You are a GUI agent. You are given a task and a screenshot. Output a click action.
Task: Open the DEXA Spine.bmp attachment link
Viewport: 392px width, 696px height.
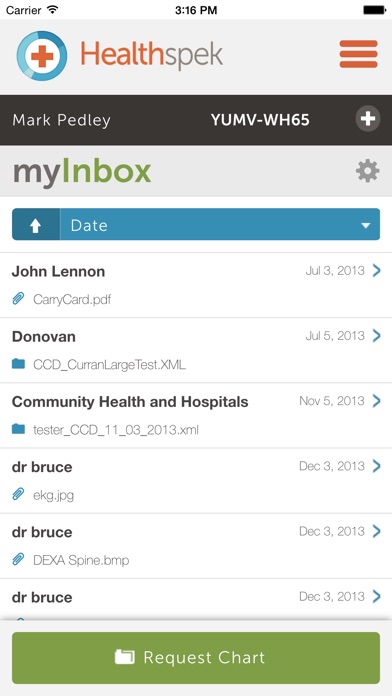click(81, 560)
